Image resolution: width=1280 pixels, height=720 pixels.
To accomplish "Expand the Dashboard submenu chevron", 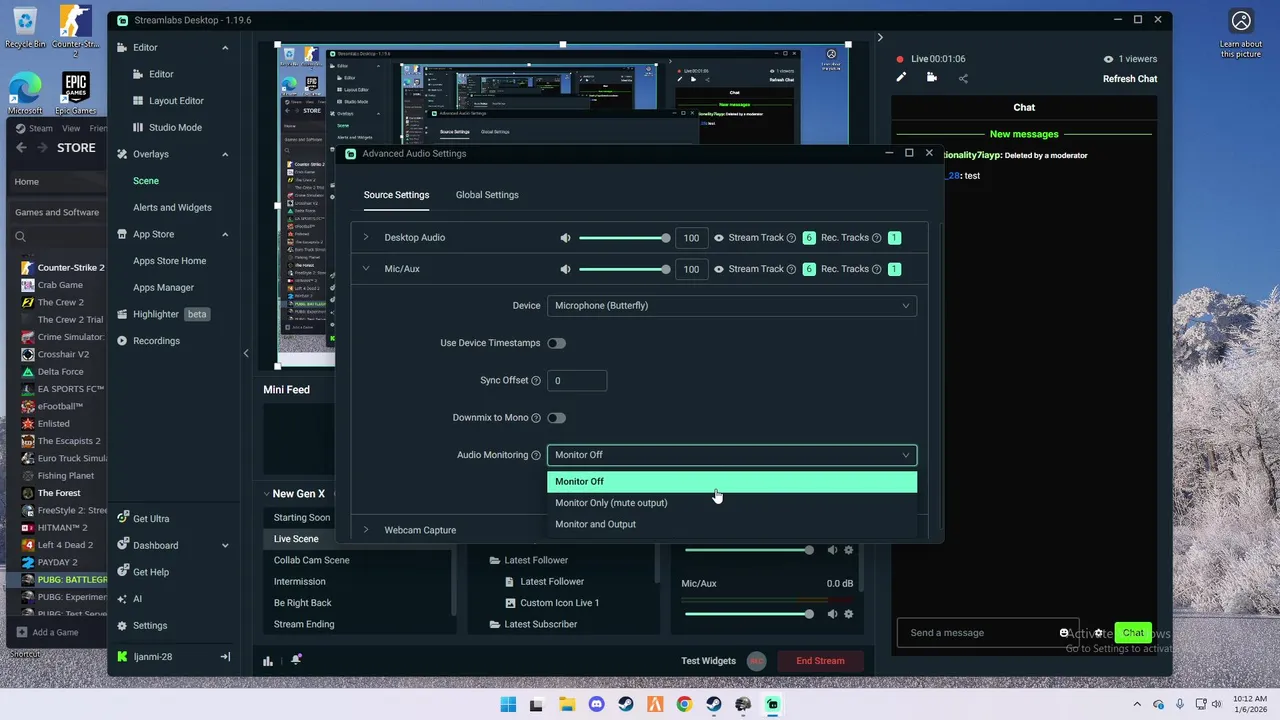I will point(225,546).
